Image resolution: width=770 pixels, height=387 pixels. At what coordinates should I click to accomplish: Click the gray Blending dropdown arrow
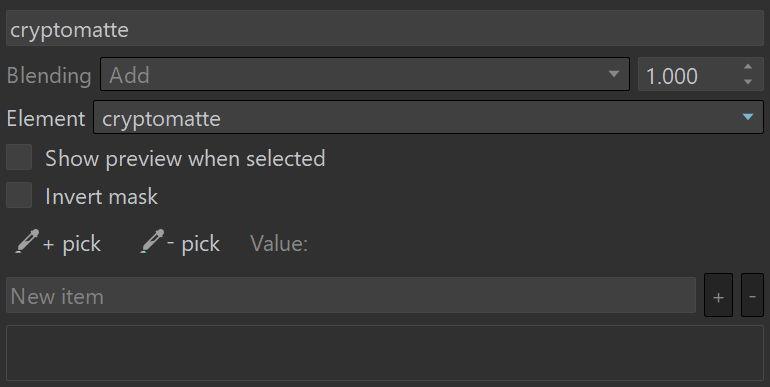[x=613, y=74]
